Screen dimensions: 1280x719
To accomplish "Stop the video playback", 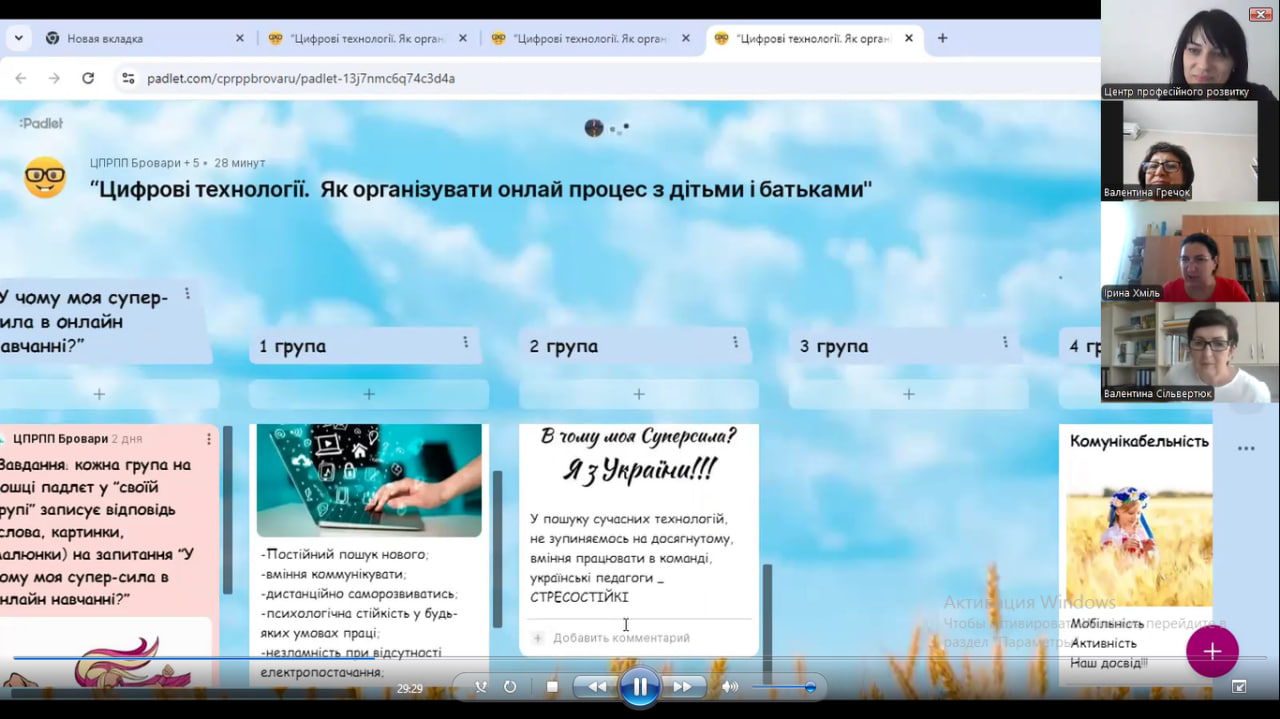I will pyautogui.click(x=552, y=687).
